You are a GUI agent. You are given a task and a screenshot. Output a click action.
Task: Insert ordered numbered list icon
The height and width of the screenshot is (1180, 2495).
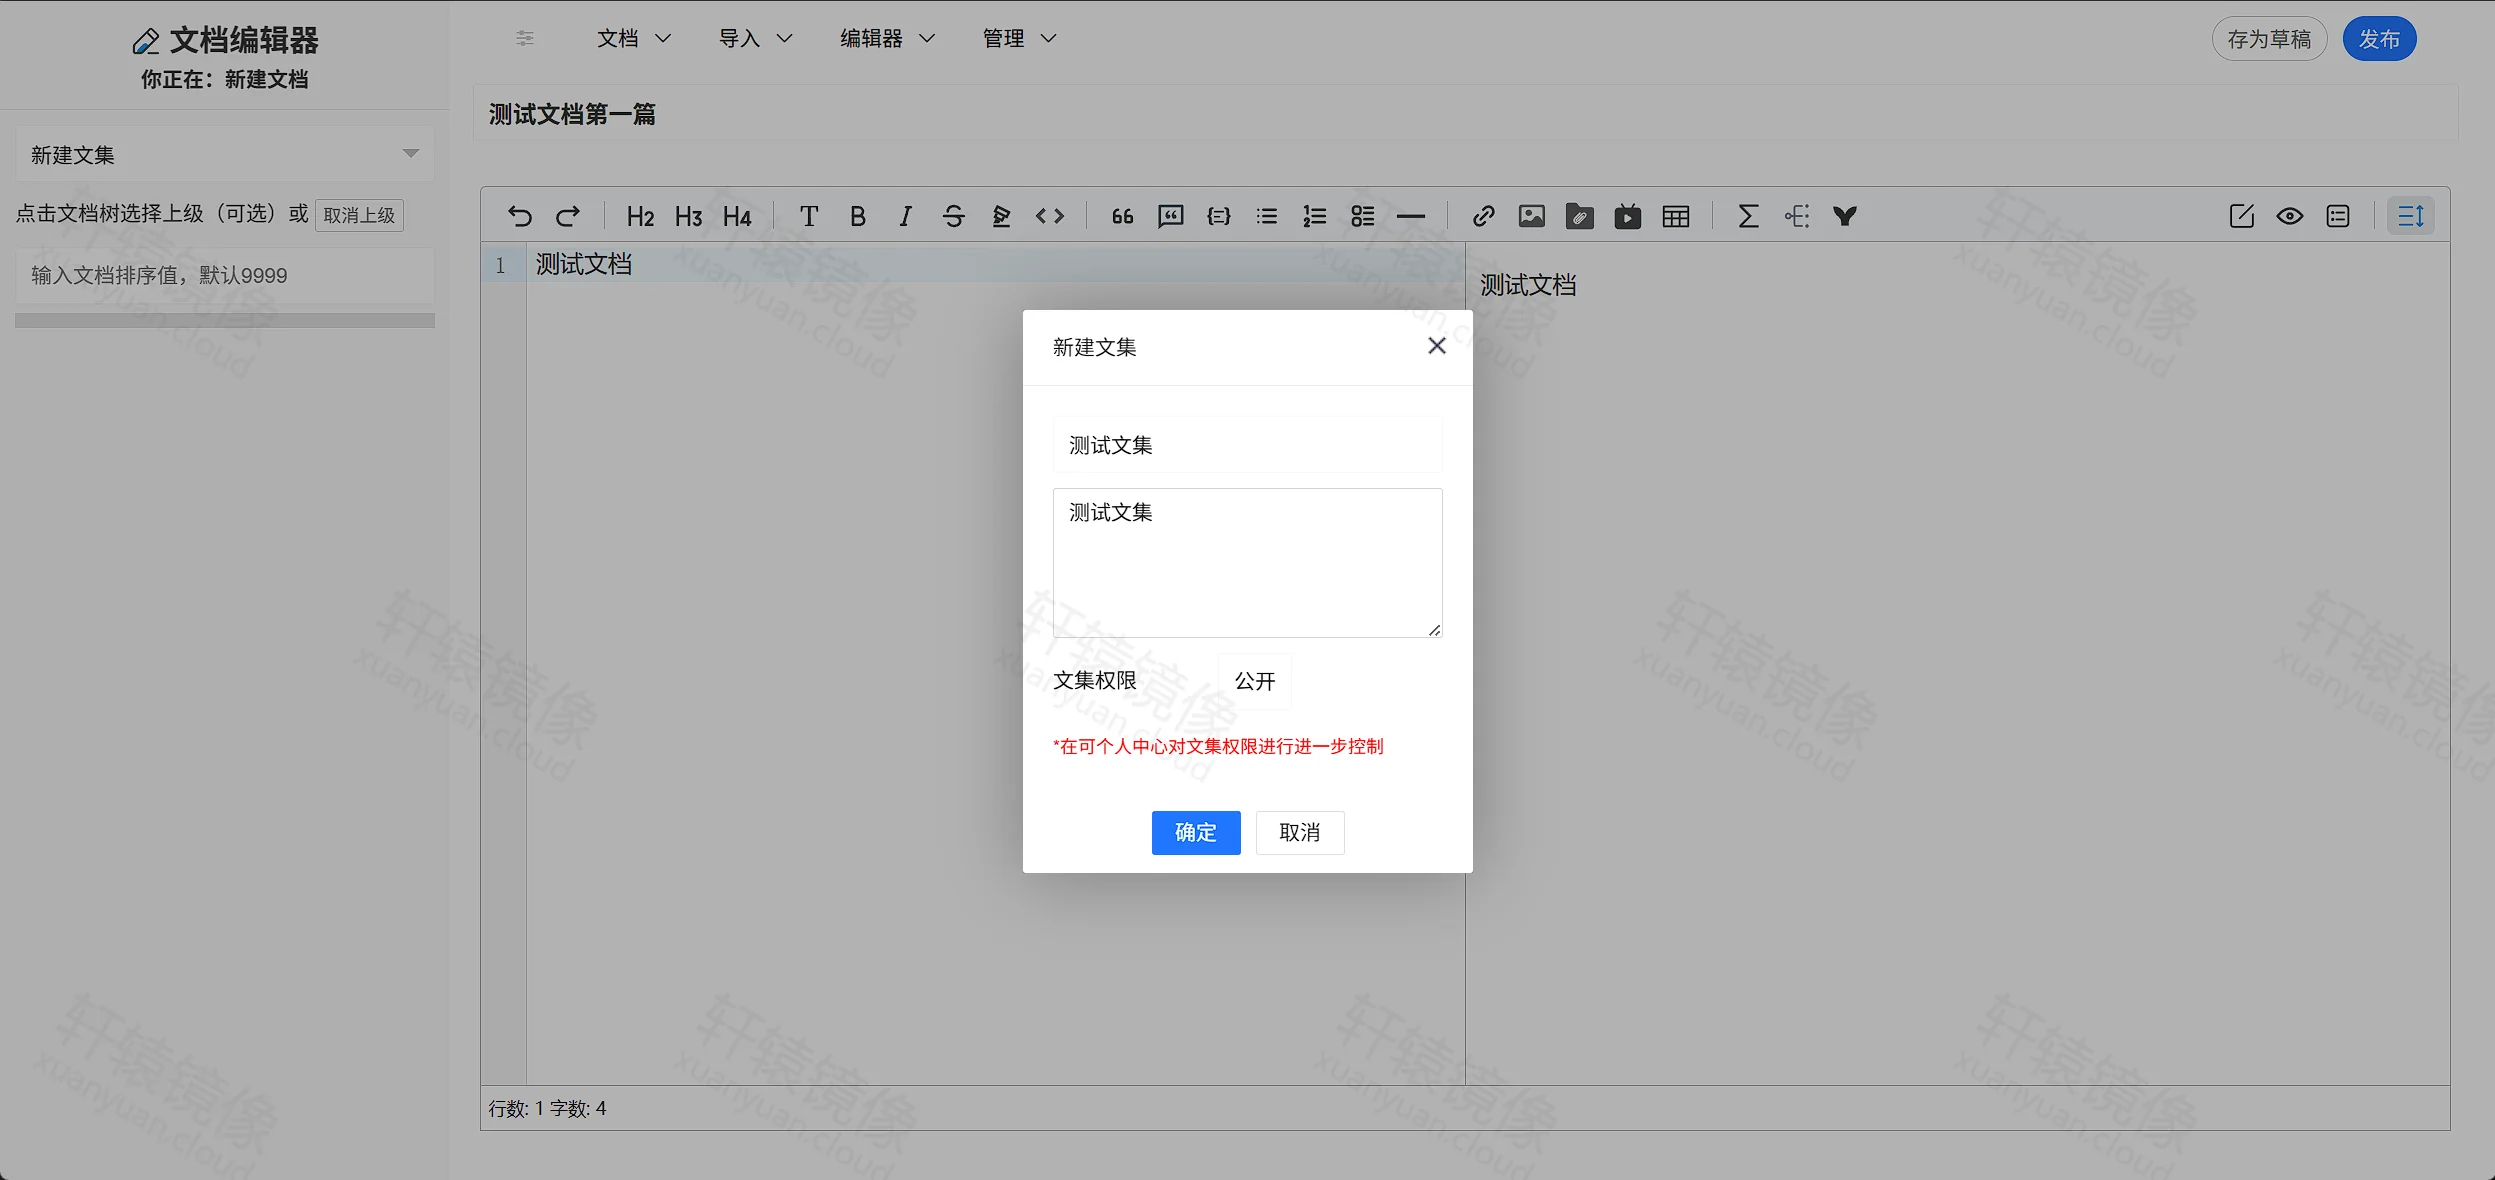click(x=1315, y=216)
